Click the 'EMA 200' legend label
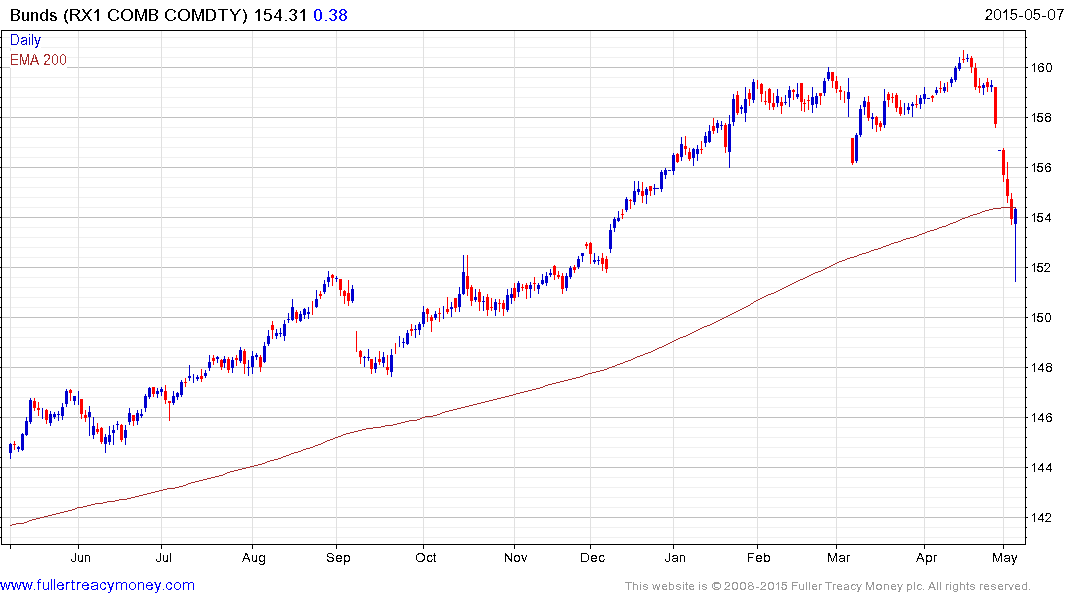Viewport: 1075px width, 600px height. [x=38, y=60]
